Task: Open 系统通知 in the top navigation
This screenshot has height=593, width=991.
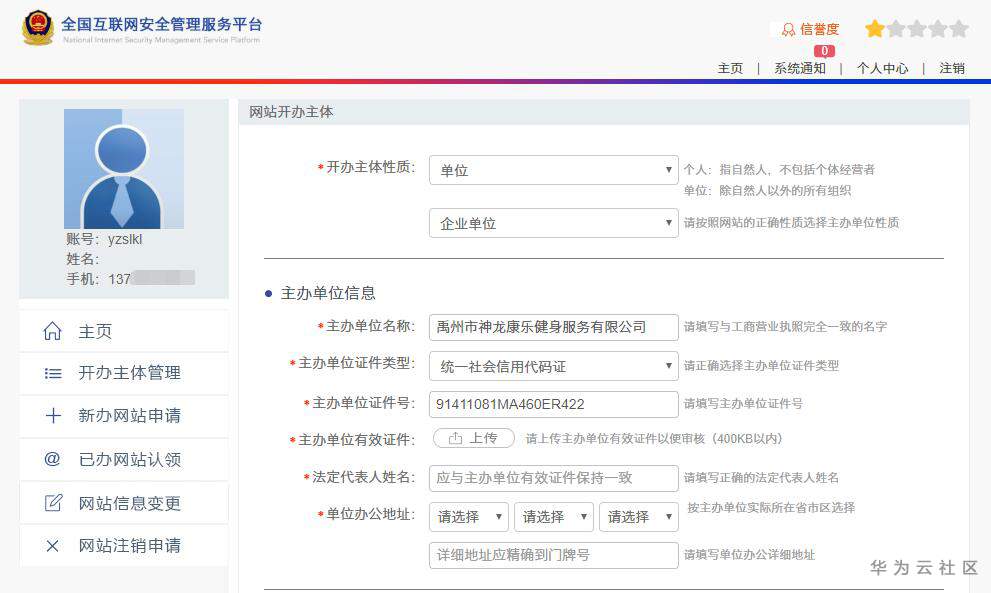Action: tap(799, 68)
